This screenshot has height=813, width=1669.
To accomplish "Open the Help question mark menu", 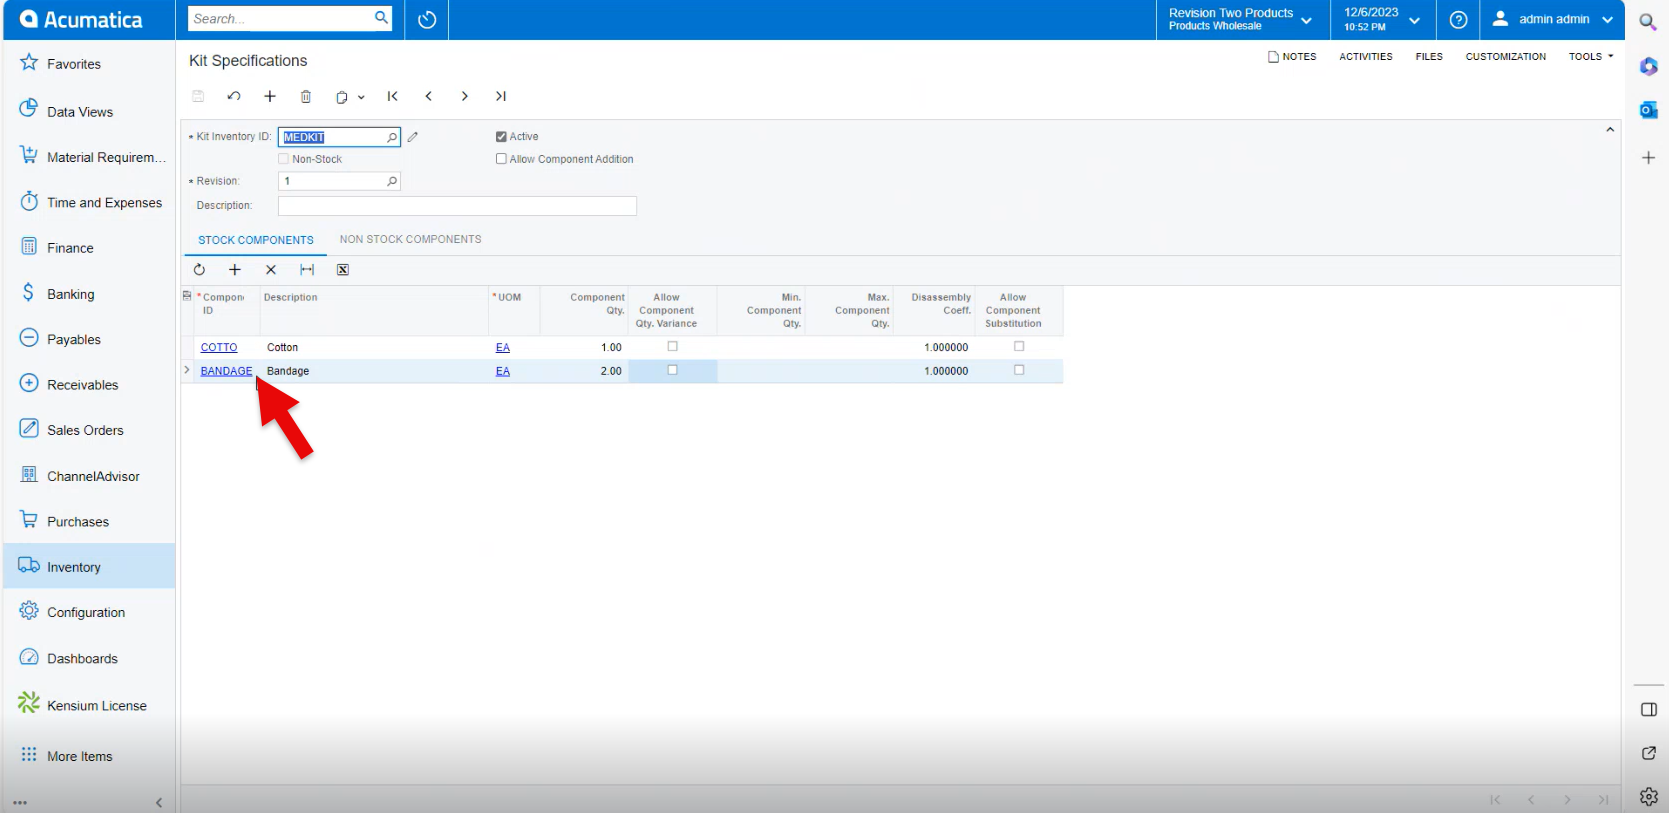I will (1458, 20).
